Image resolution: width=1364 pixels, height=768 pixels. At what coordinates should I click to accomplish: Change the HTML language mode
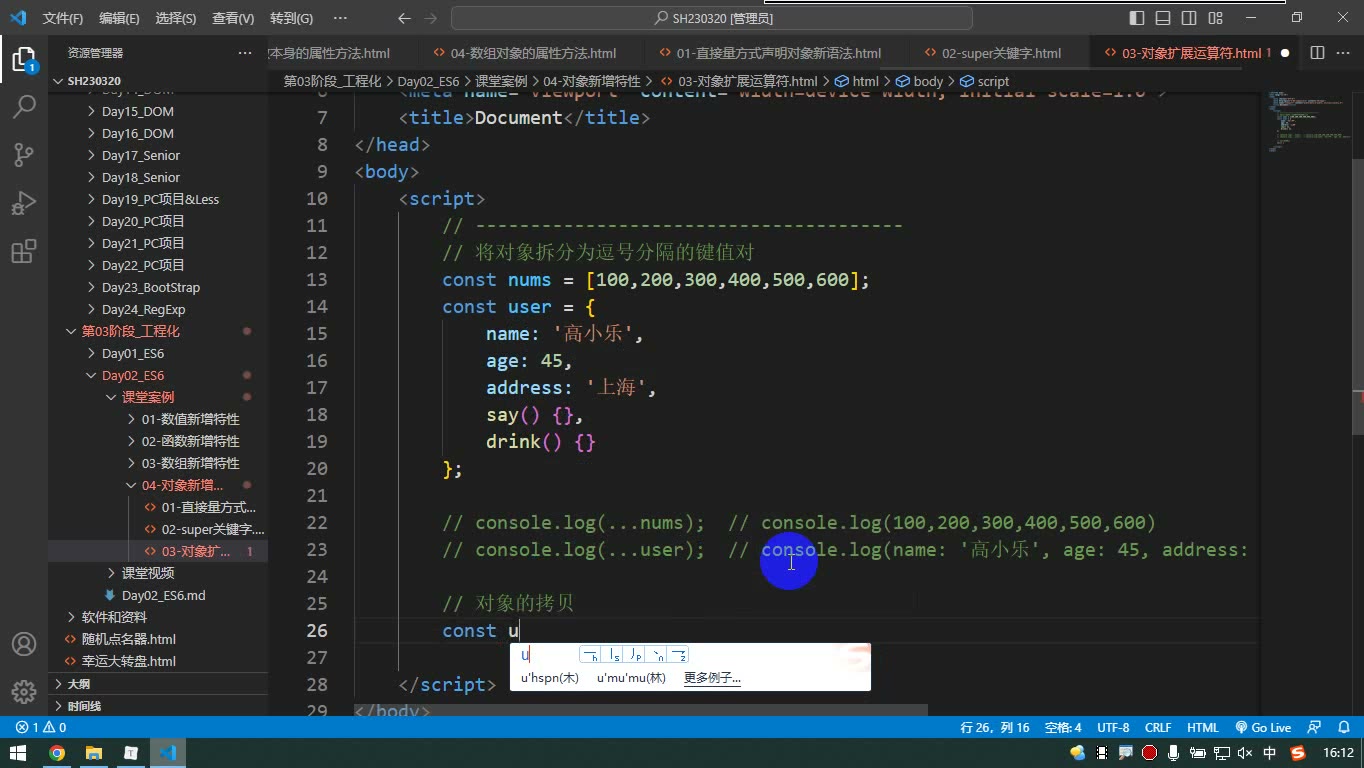coord(1202,728)
